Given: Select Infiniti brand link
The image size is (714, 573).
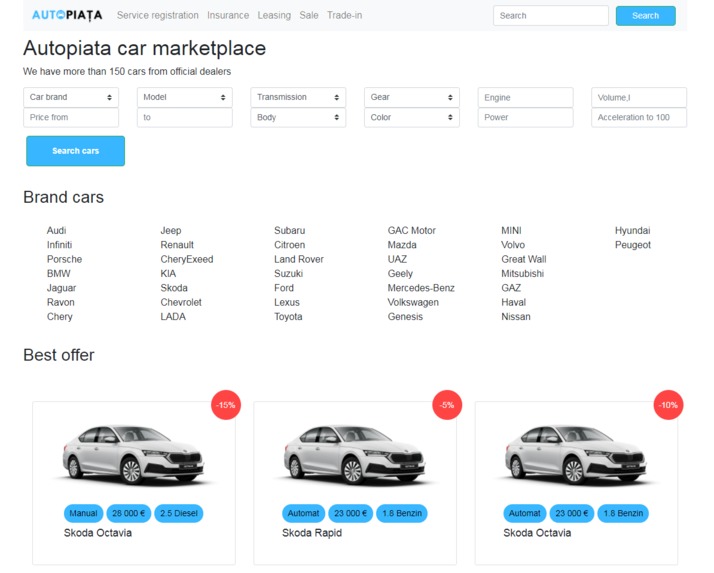Looking at the screenshot, I should (x=60, y=245).
